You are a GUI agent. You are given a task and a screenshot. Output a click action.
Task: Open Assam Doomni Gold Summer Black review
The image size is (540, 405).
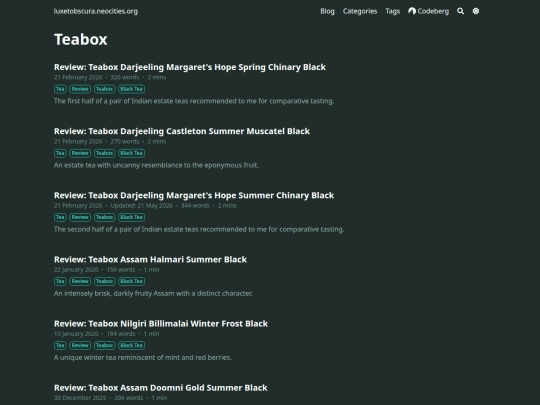tap(160, 388)
